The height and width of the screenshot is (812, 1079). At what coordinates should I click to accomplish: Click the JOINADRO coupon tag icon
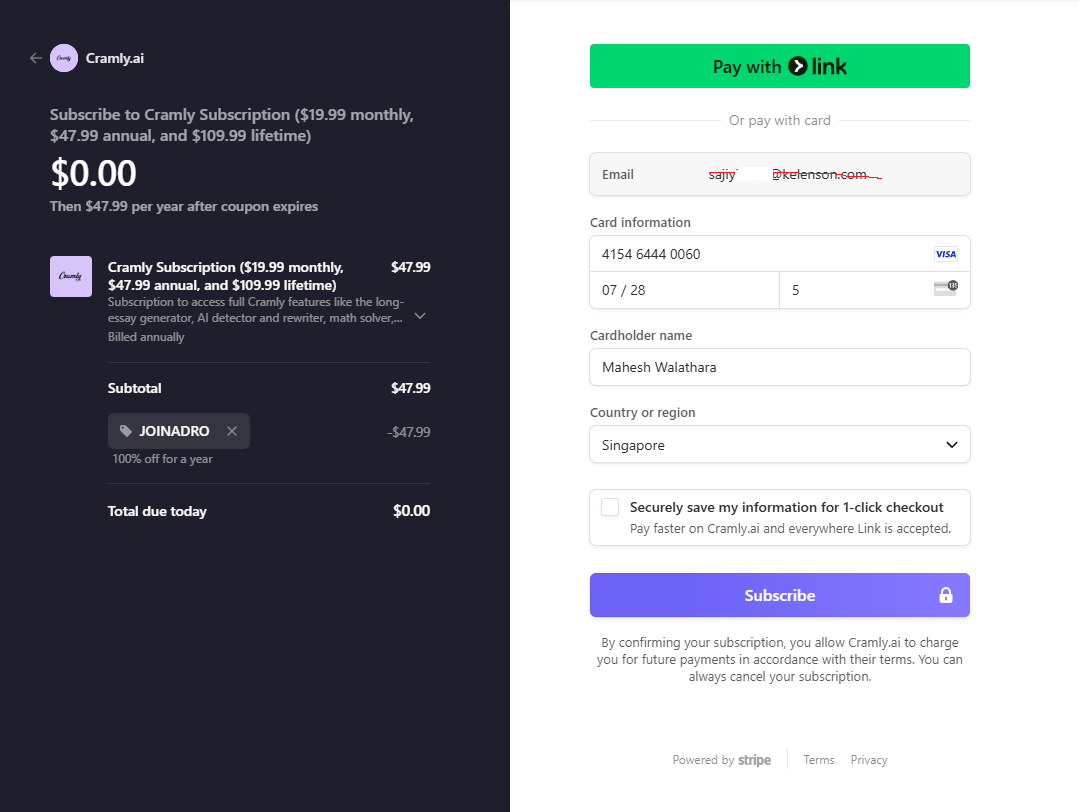pyautogui.click(x=126, y=431)
